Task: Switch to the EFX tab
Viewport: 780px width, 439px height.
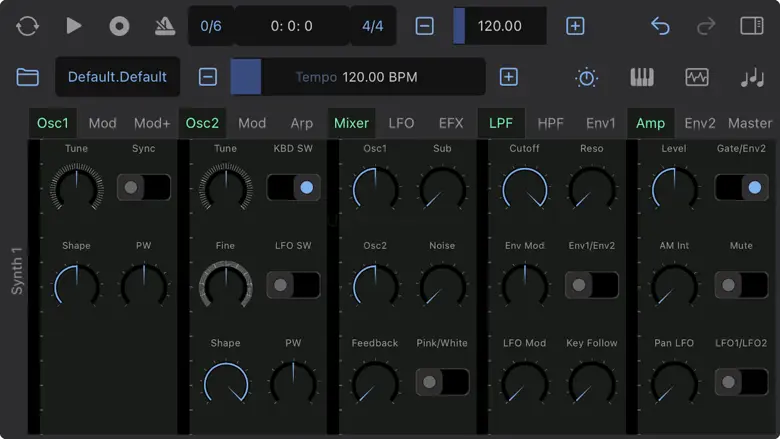Action: (x=451, y=123)
